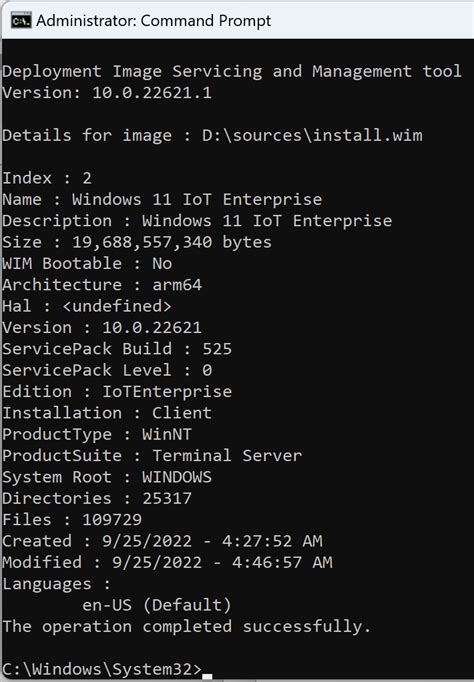Screen dimensions: 474x682
Task: Select the 'en-US (Default)' language entry
Action: [157, 605]
